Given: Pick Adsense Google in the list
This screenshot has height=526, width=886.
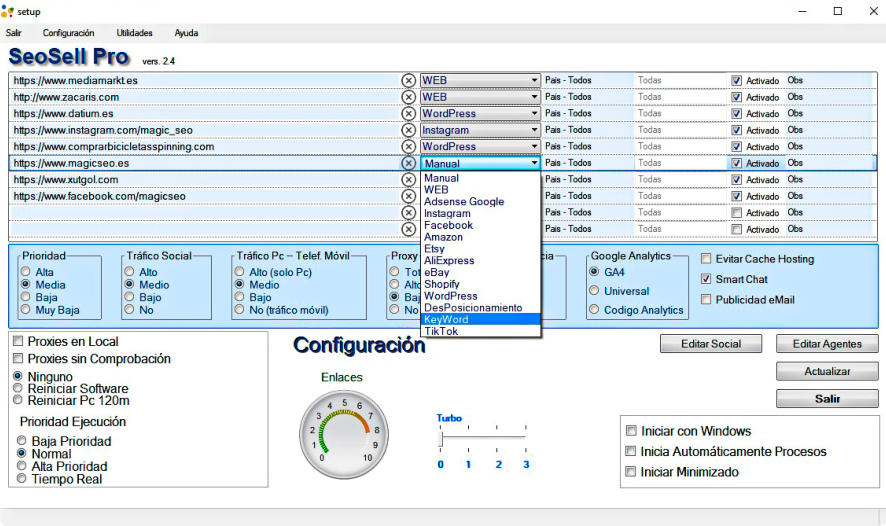Looking at the screenshot, I should [x=481, y=202].
